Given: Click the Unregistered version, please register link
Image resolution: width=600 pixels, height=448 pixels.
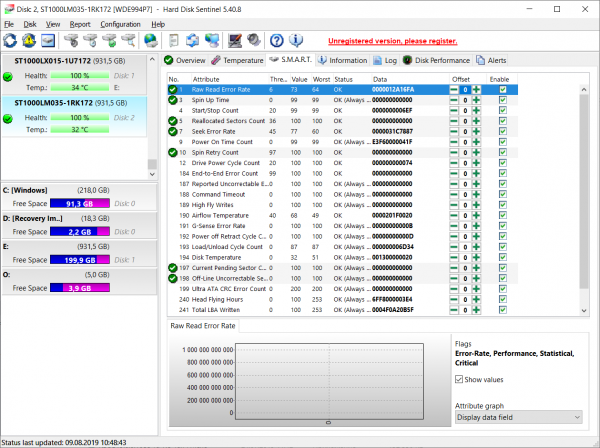Looking at the screenshot, I should tap(392, 40).
